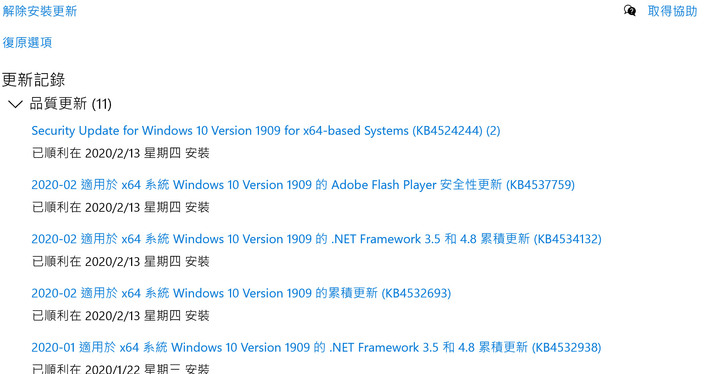This screenshot has height=374, width=720.
Task: Click the (2) suffix of the KB4524244 entry
Action: 493,131
